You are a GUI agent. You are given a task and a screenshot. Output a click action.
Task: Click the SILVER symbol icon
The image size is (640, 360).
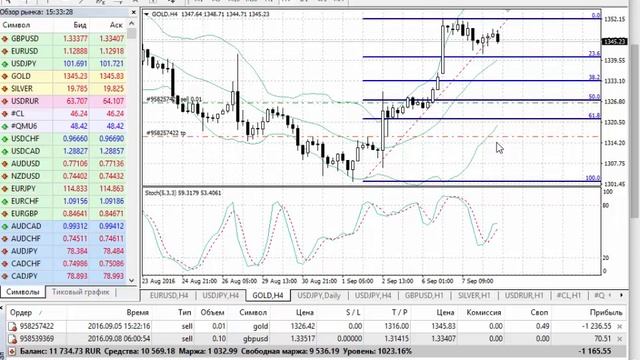point(5,89)
